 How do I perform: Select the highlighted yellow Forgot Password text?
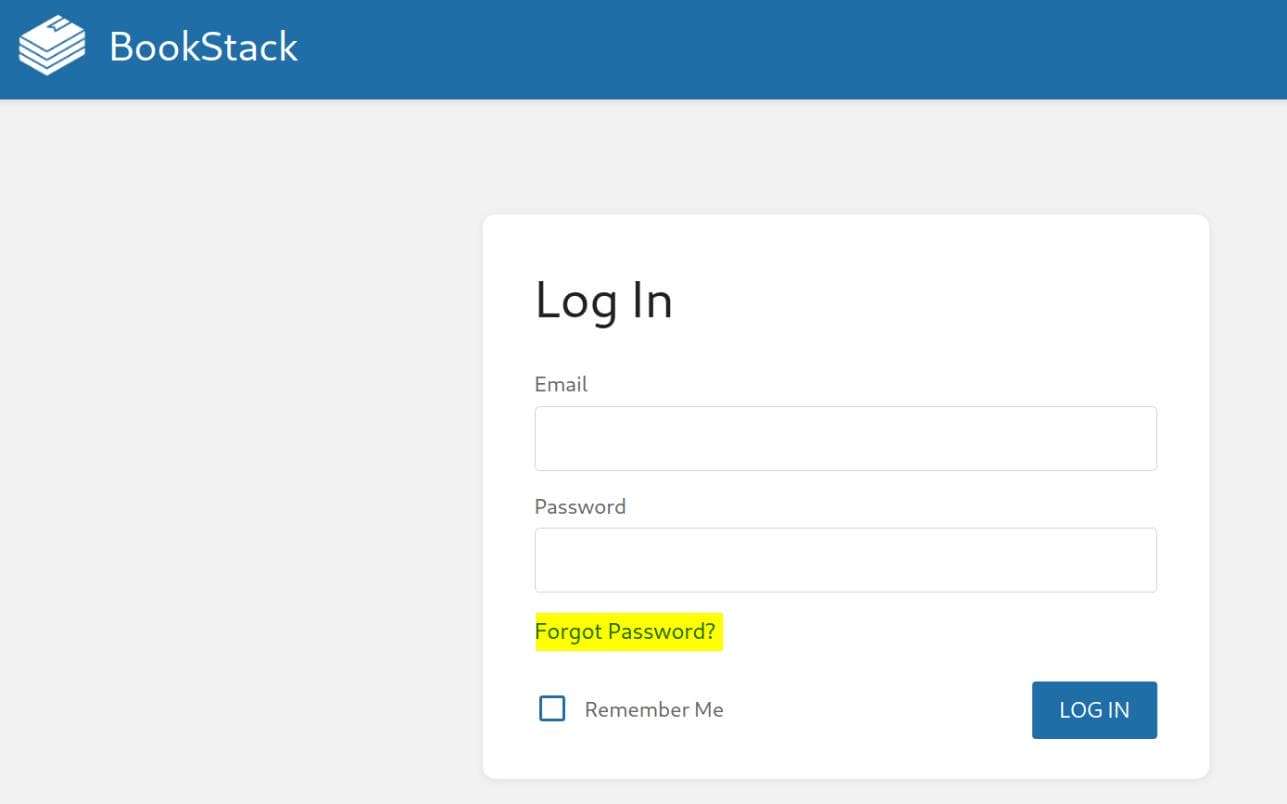[626, 632]
